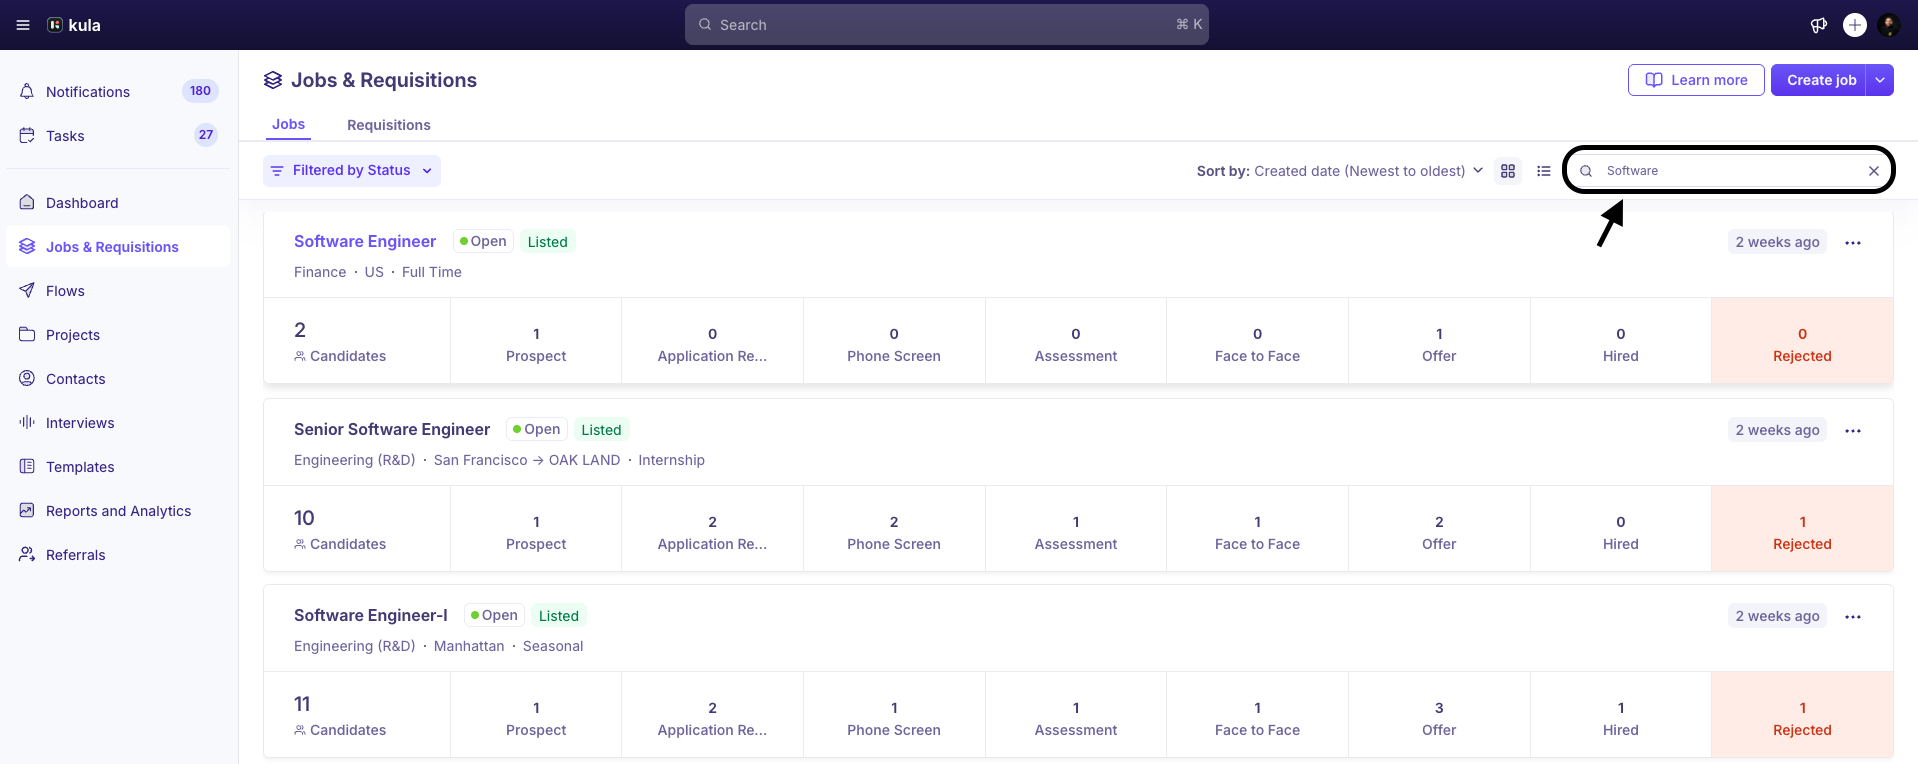Click 2 weeks ago on Software Engineer card
Image resolution: width=1918 pixels, height=764 pixels.
(x=1777, y=242)
